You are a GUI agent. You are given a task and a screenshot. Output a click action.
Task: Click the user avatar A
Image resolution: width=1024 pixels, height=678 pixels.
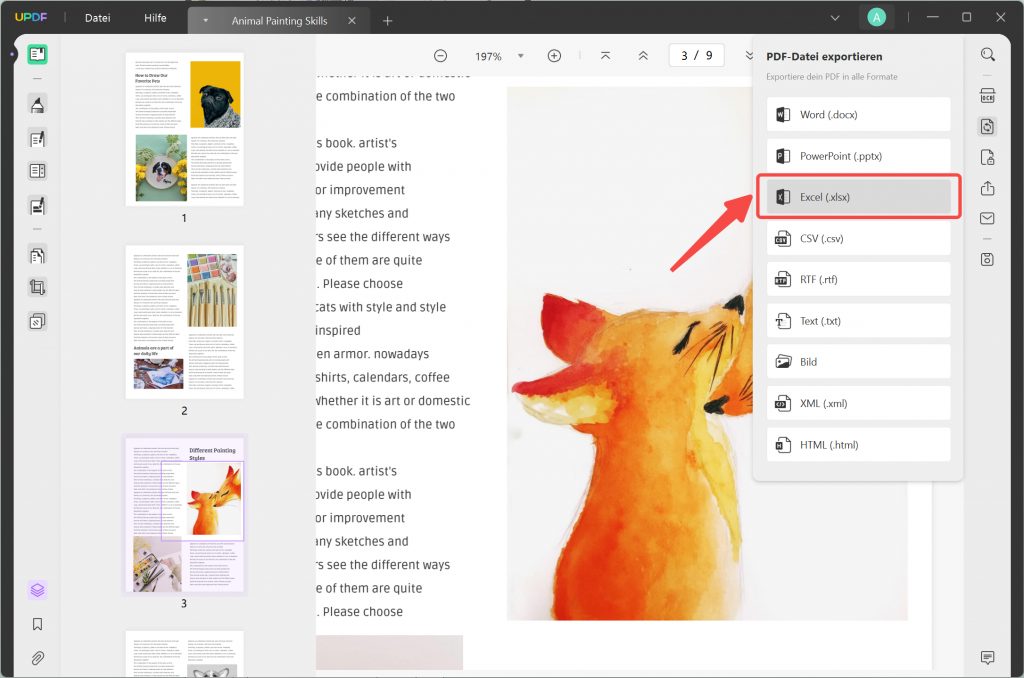pyautogui.click(x=876, y=18)
